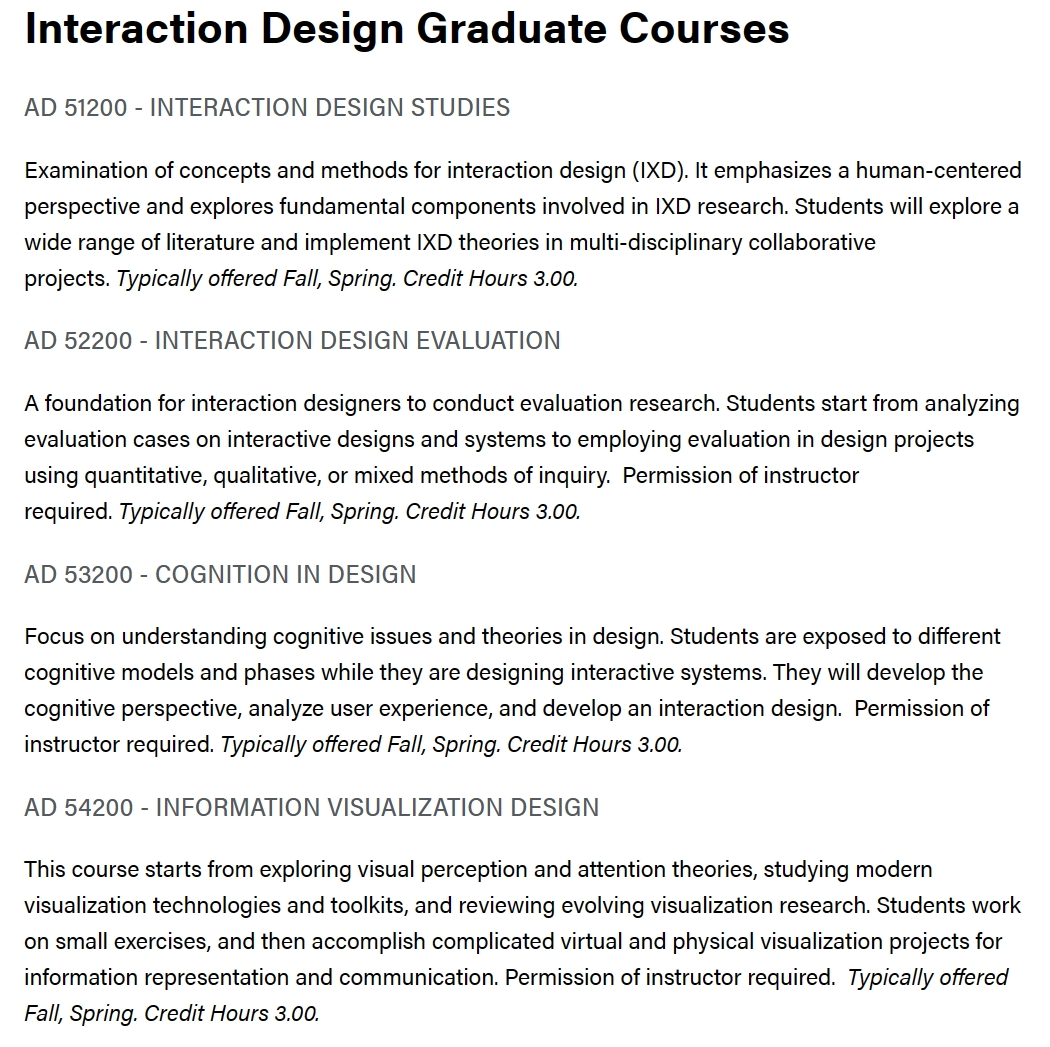
Task: Open the AD 54200 Information Visualization Design course
Action: click(x=311, y=807)
